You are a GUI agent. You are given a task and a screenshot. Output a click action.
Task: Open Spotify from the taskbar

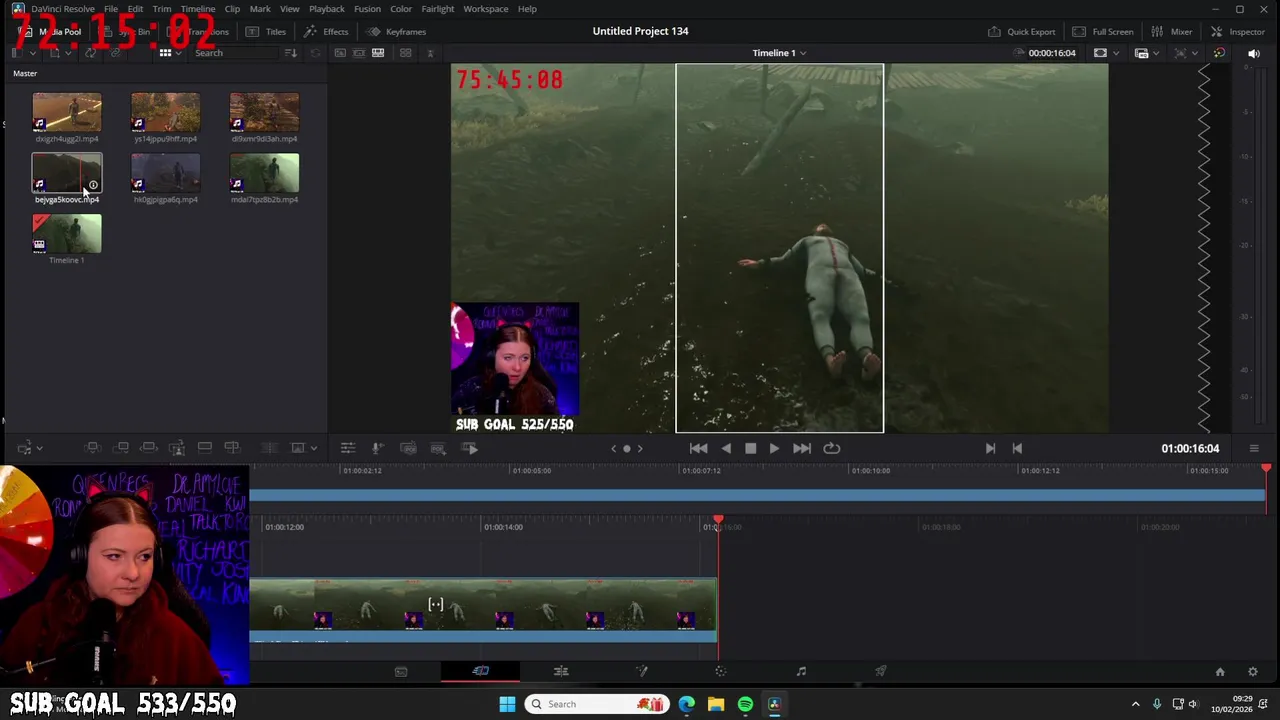745,704
